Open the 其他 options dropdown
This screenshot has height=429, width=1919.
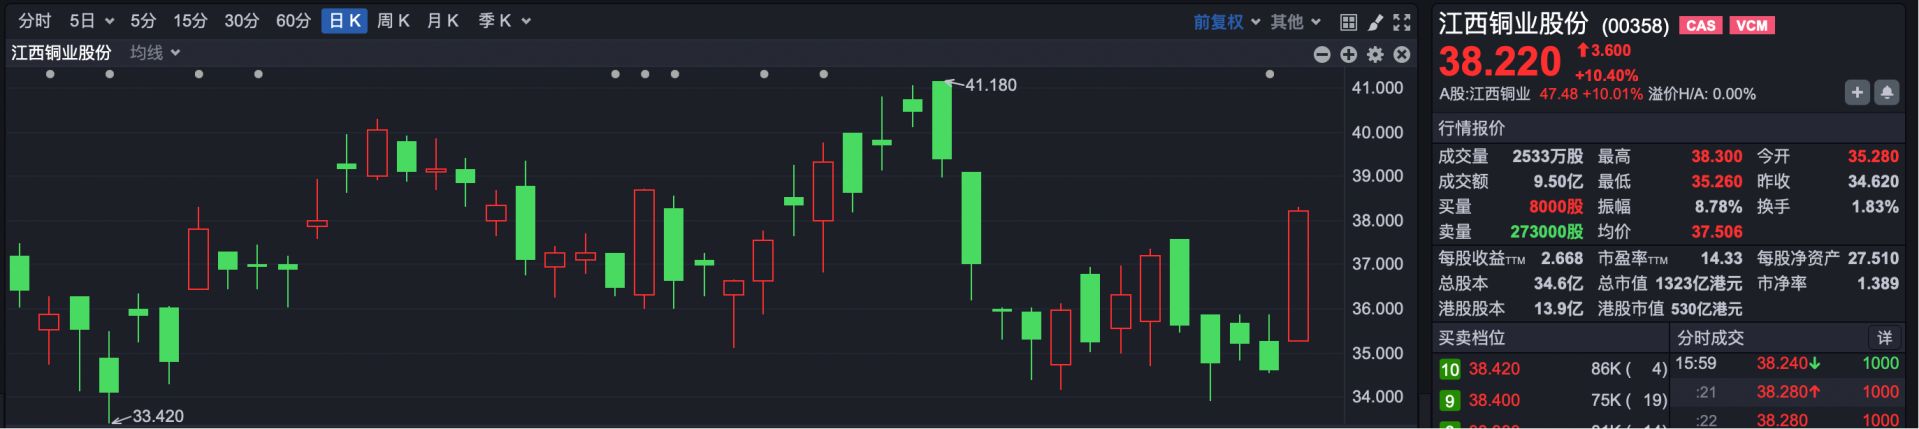click(x=1296, y=22)
